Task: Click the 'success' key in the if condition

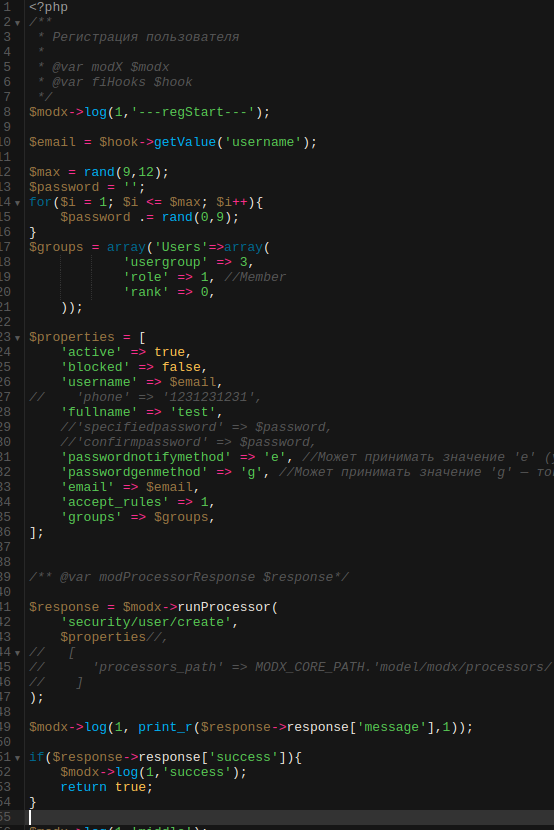Action: pyautogui.click(x=243, y=757)
